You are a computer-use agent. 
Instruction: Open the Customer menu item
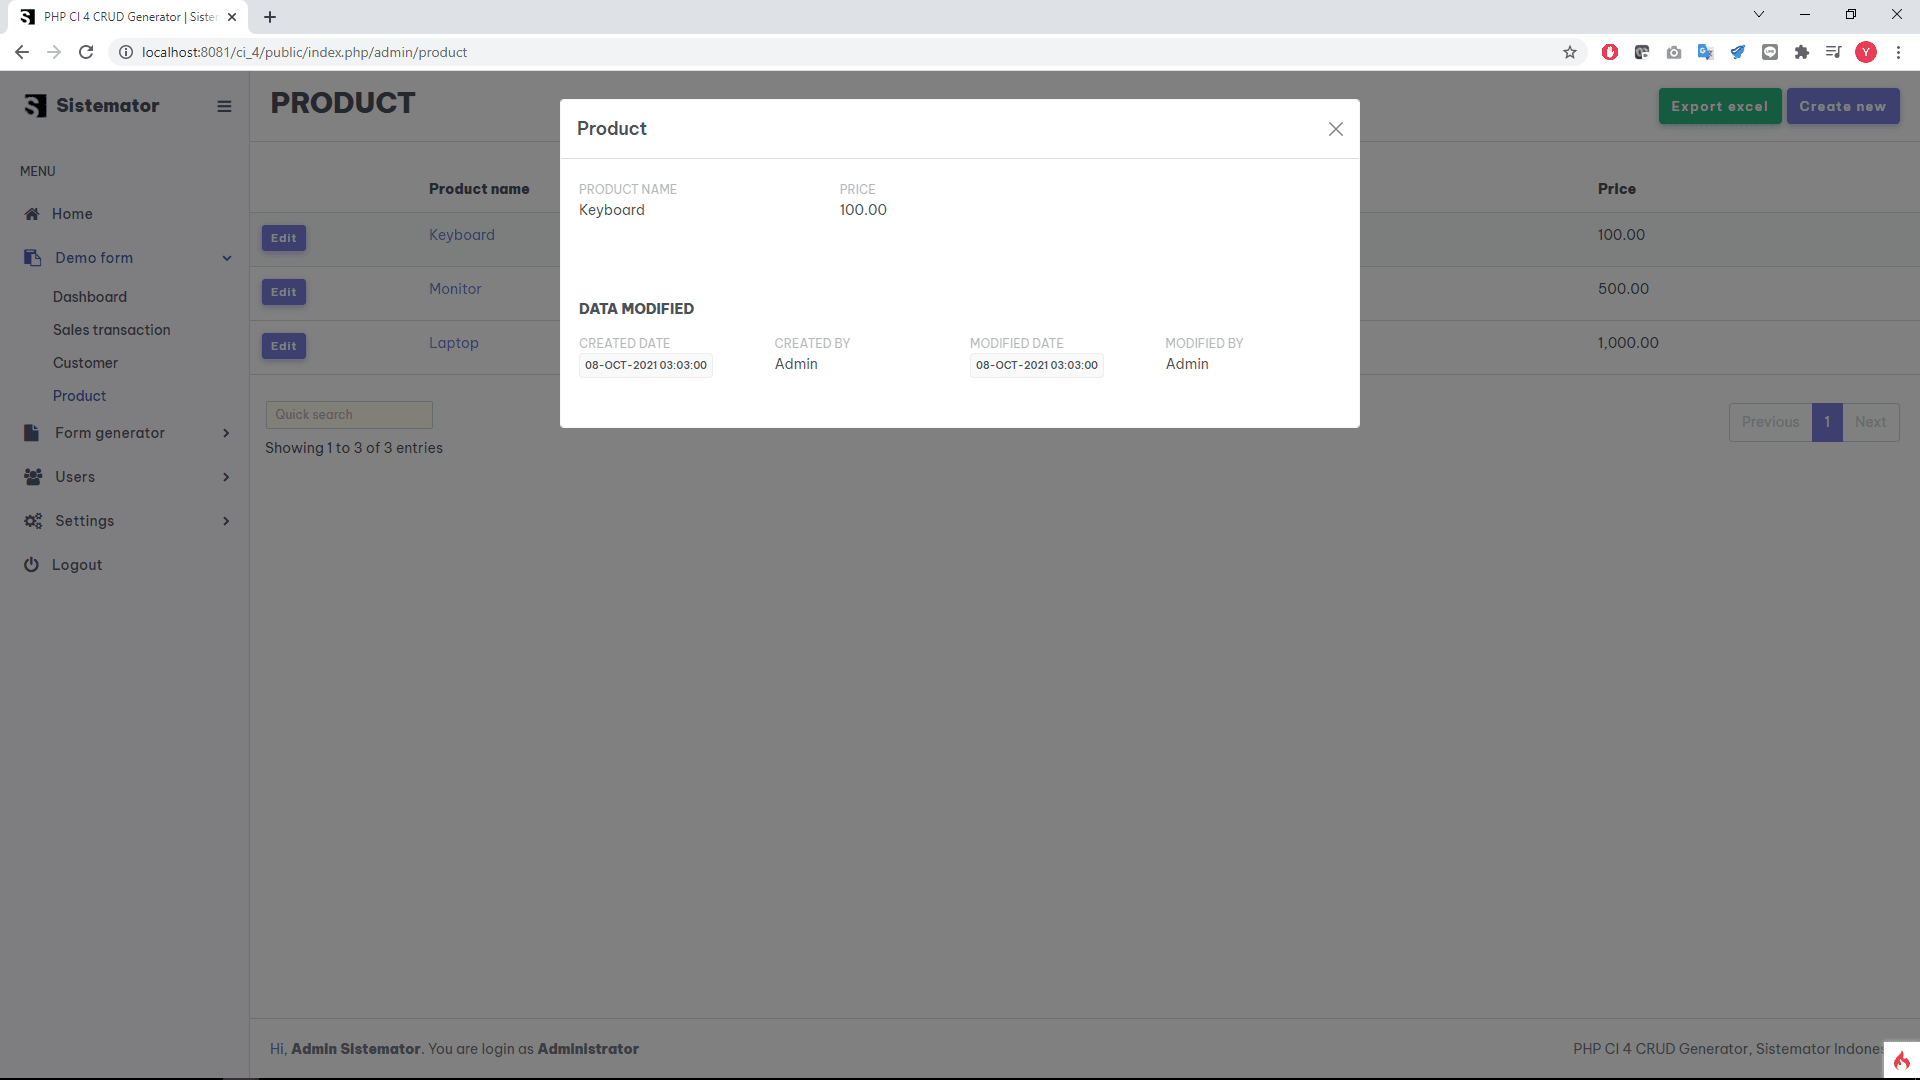click(x=85, y=363)
